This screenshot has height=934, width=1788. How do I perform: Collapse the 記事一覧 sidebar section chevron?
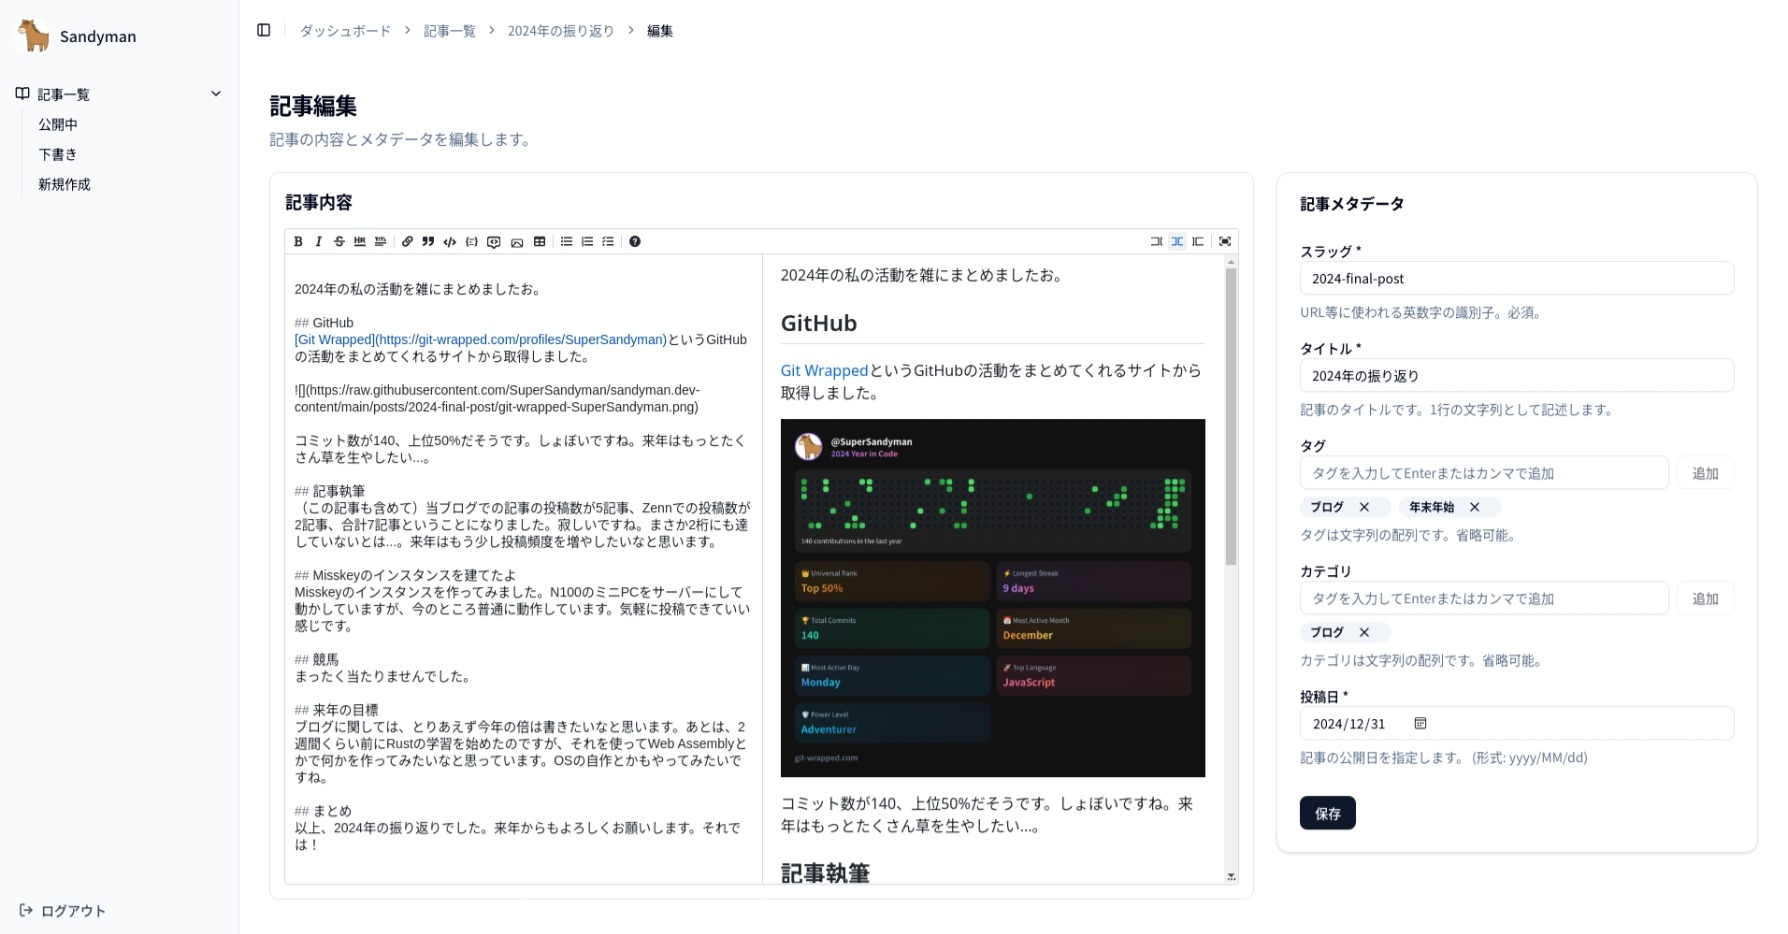[x=216, y=94]
